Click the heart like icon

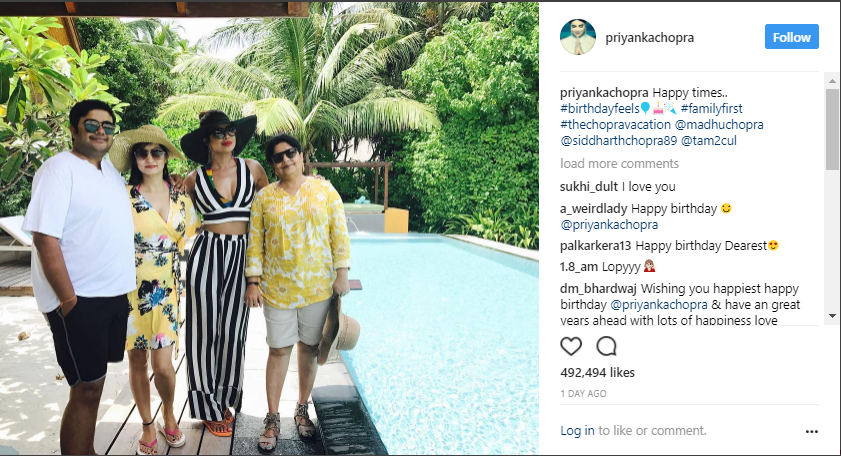tap(571, 346)
